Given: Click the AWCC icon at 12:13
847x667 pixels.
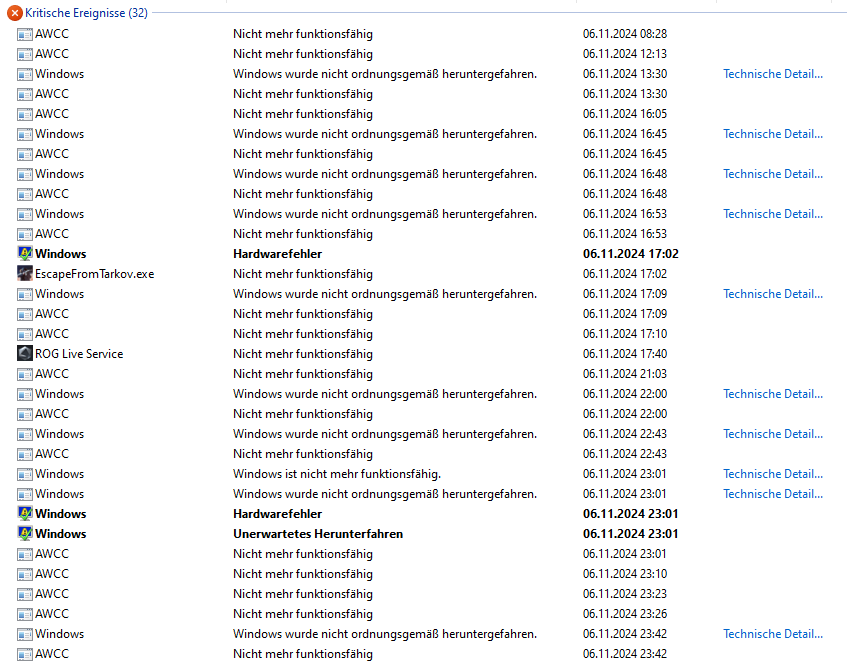Looking at the screenshot, I should click(25, 54).
